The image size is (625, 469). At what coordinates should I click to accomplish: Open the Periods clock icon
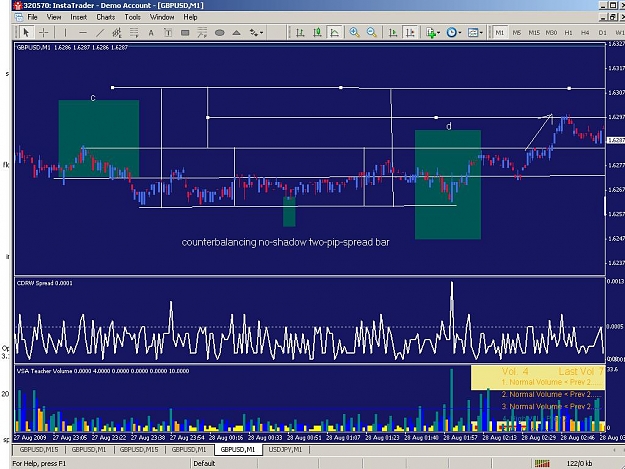pos(451,33)
